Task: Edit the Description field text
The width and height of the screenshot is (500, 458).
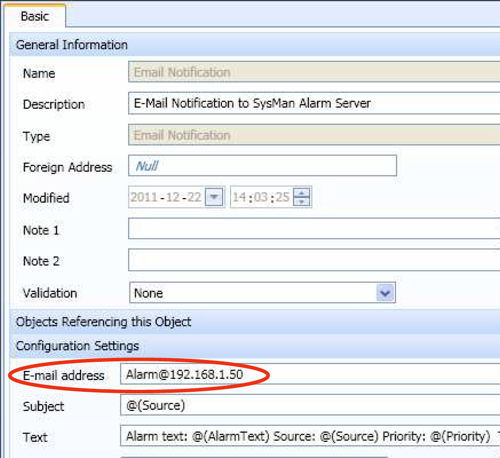Action: (x=314, y=103)
